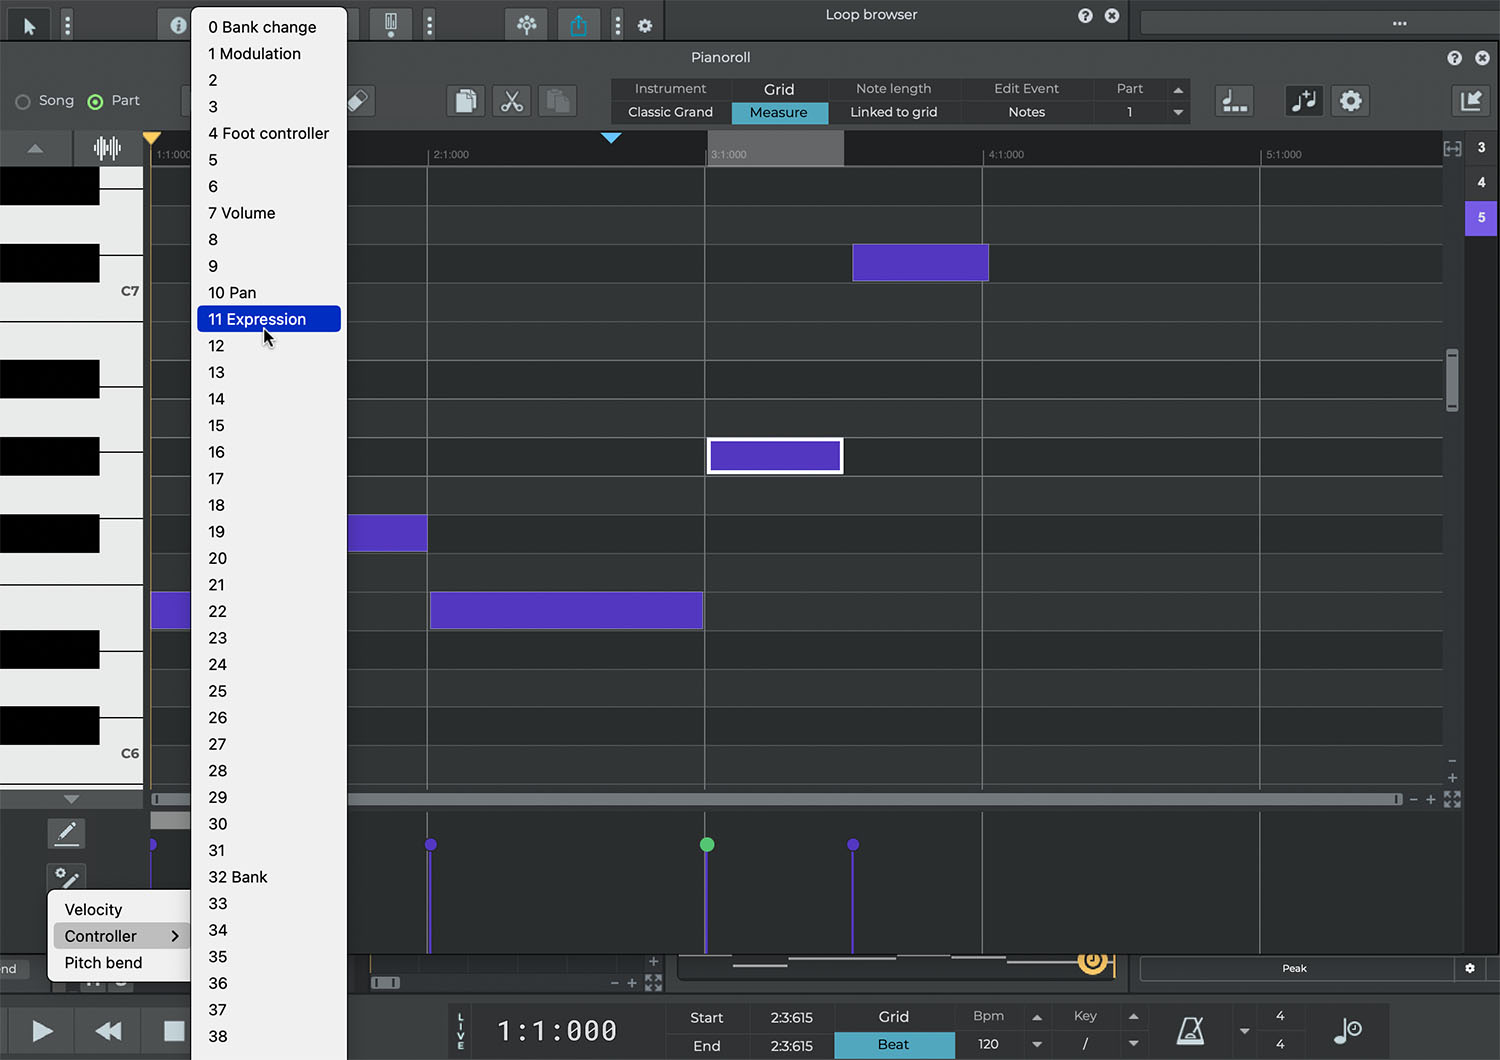Toggle the metronome icon
This screenshot has height=1060, width=1500.
point(1190,1030)
